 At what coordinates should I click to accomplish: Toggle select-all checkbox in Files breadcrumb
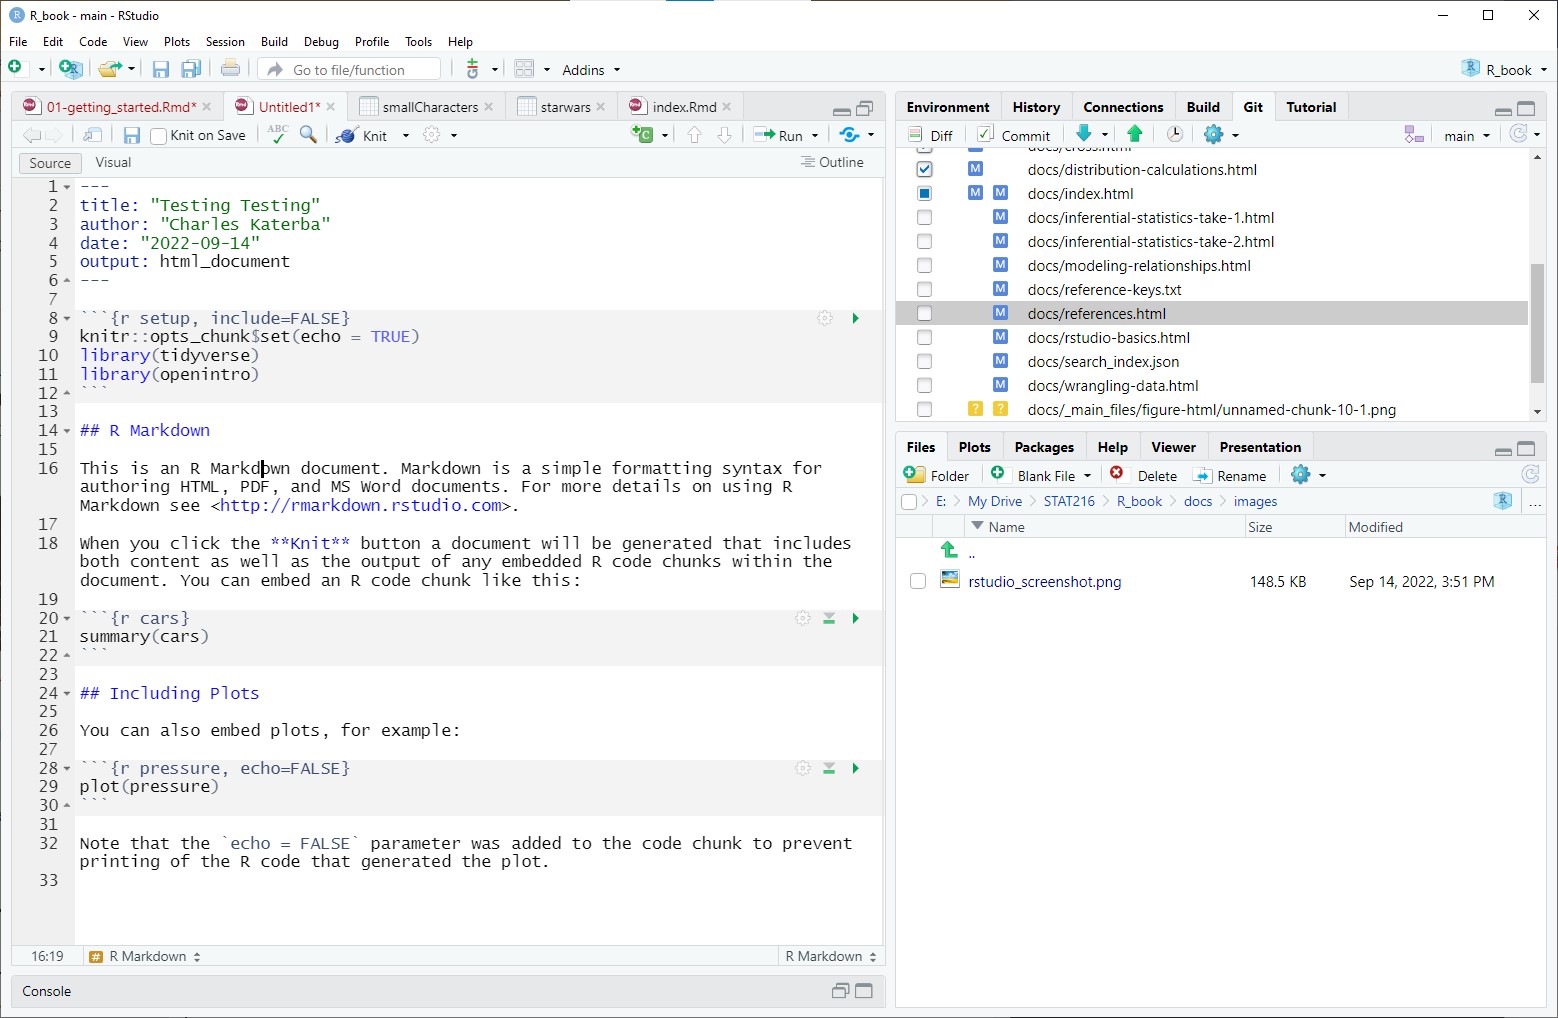coord(909,502)
